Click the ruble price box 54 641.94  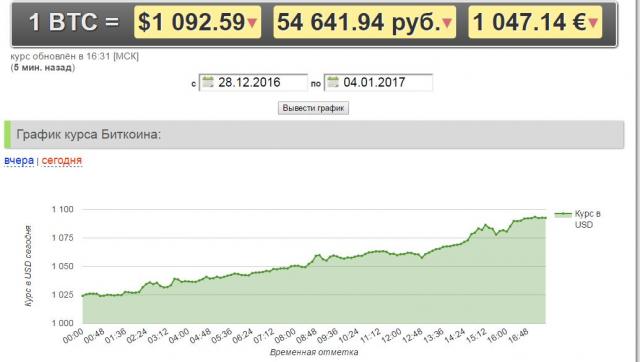coord(364,22)
